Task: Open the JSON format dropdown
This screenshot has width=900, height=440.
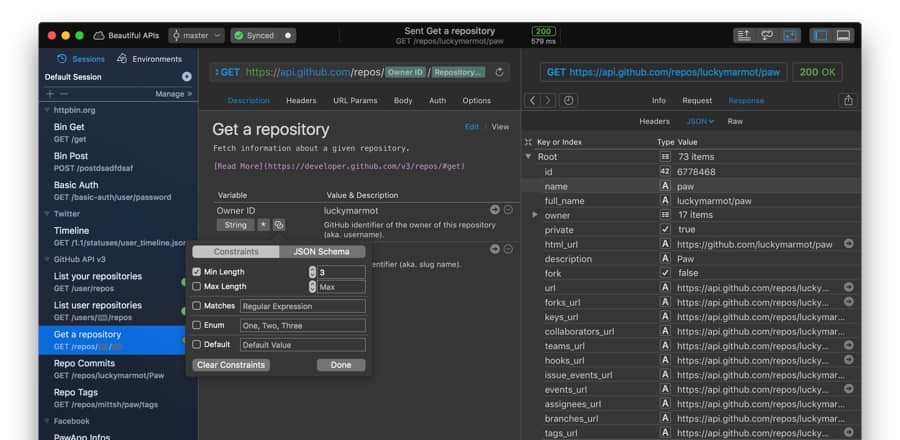Action: pyautogui.click(x=700, y=121)
